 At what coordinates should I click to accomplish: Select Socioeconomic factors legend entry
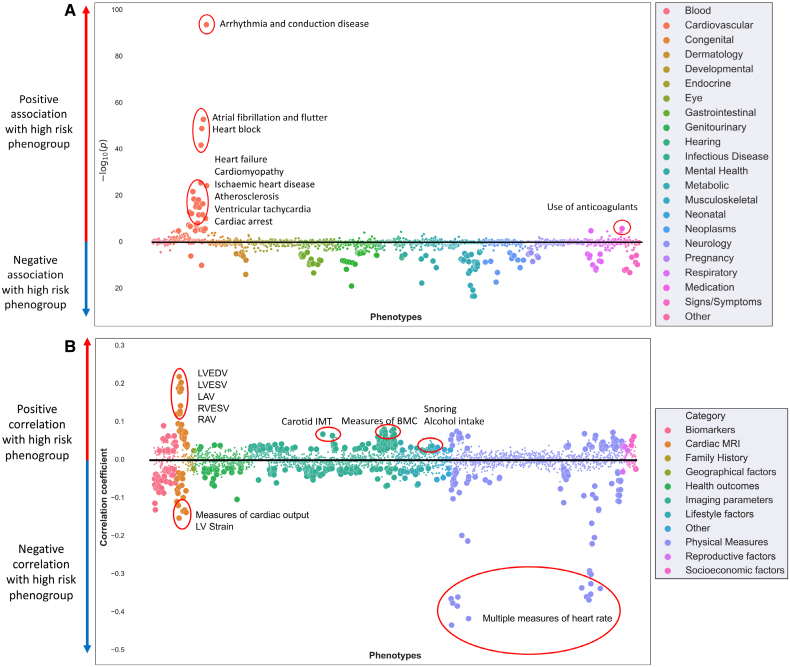point(735,571)
